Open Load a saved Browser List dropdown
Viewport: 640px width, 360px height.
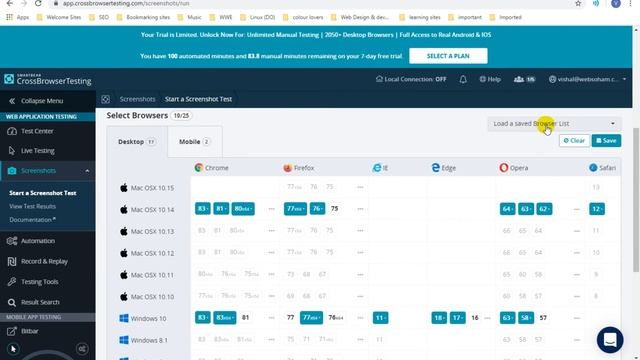554,124
